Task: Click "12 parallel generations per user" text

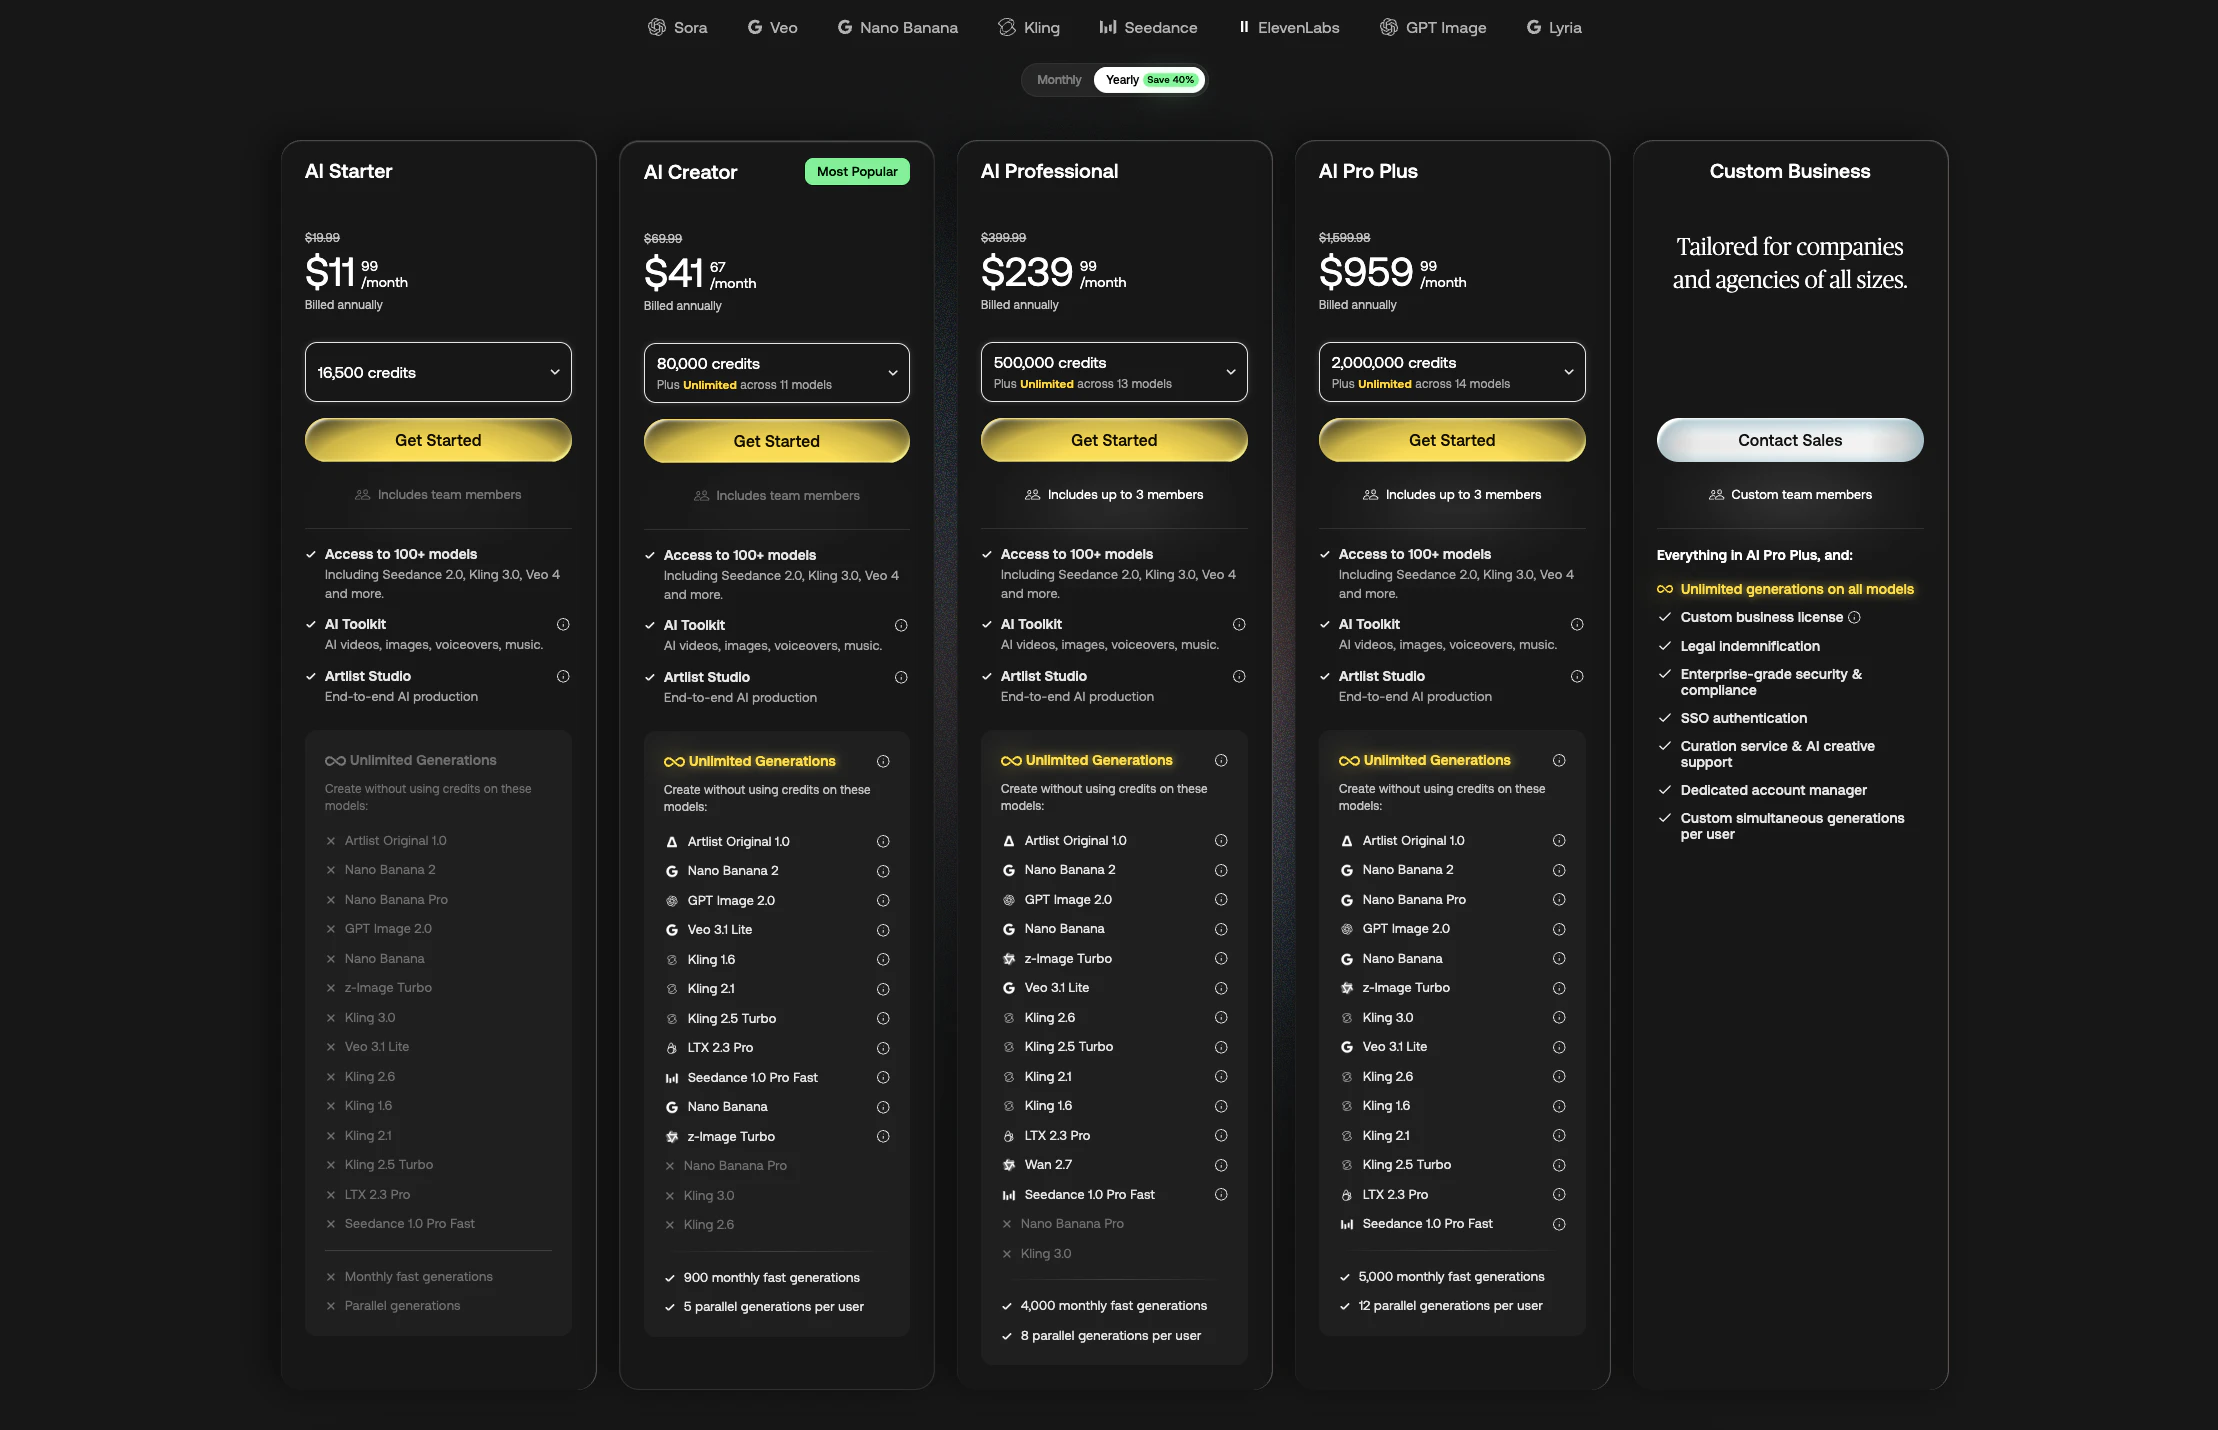Action: point(1450,1306)
